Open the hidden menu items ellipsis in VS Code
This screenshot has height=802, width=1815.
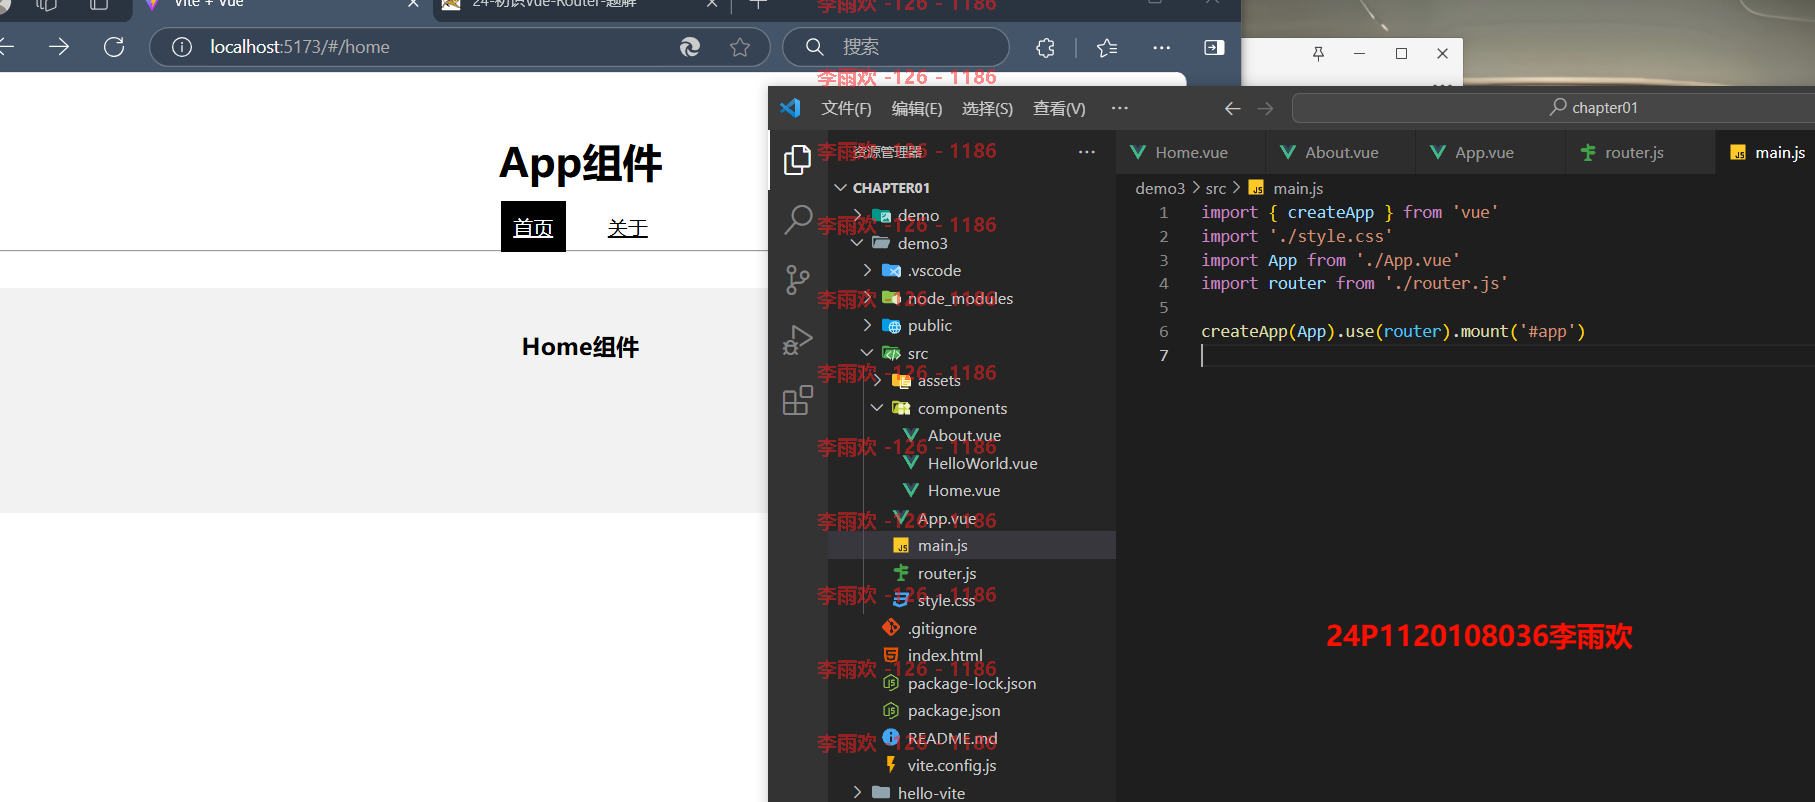(1120, 108)
